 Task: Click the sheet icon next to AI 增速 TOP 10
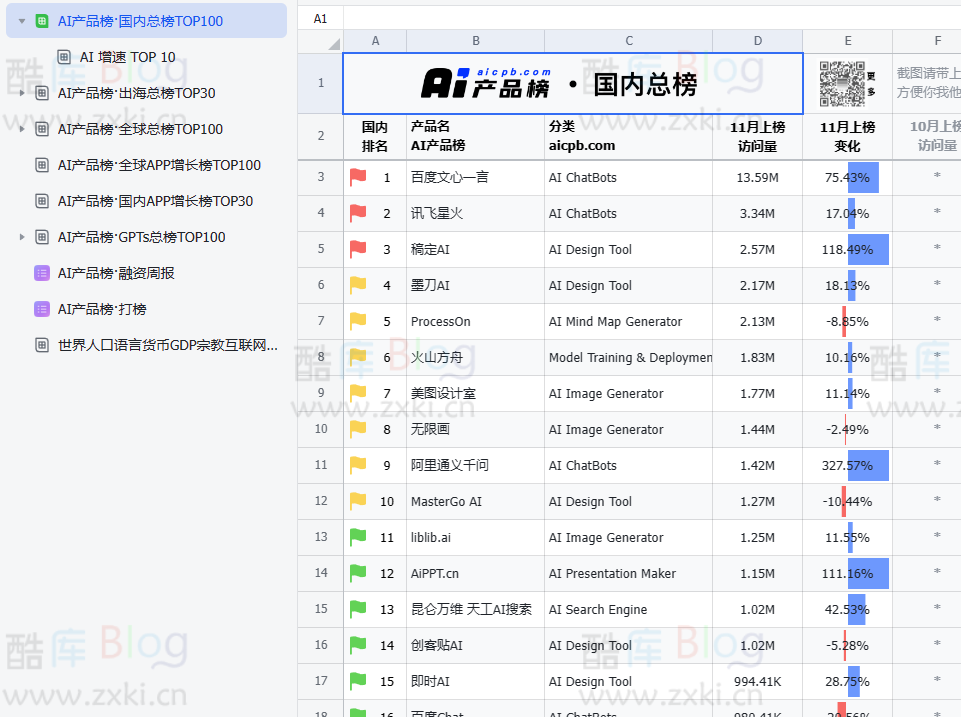coord(62,57)
